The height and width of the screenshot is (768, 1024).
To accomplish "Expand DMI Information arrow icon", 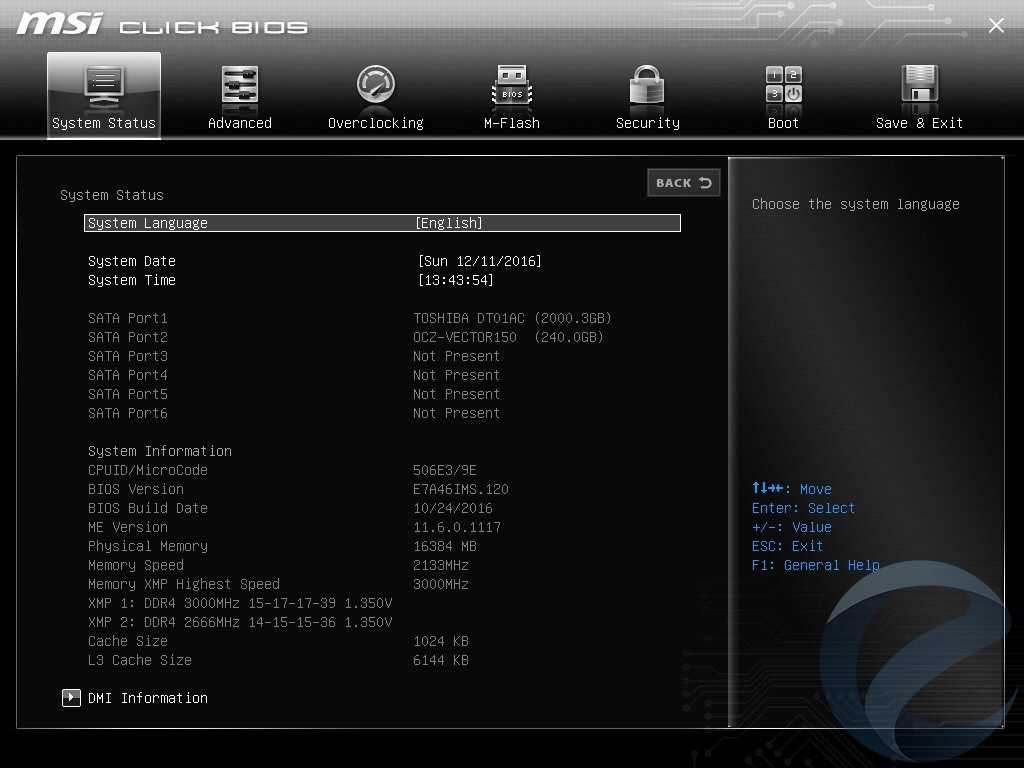I will coord(71,698).
